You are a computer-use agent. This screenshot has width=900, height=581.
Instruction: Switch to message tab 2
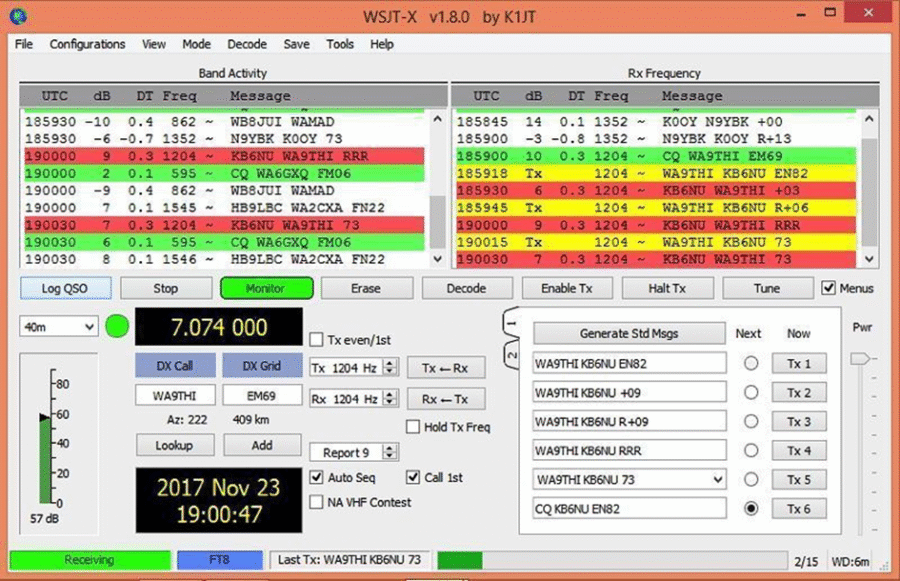click(x=512, y=353)
